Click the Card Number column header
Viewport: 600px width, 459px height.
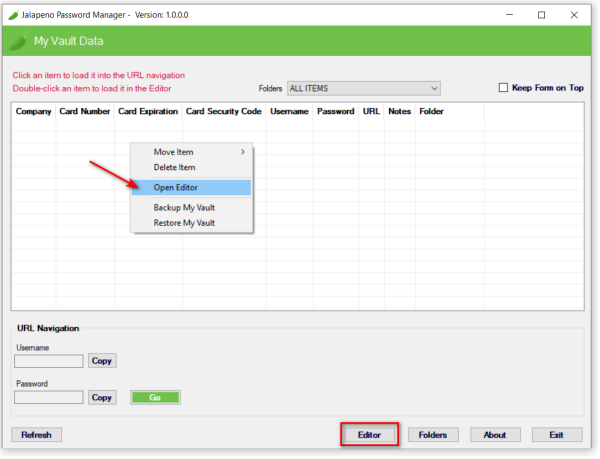(x=85, y=112)
